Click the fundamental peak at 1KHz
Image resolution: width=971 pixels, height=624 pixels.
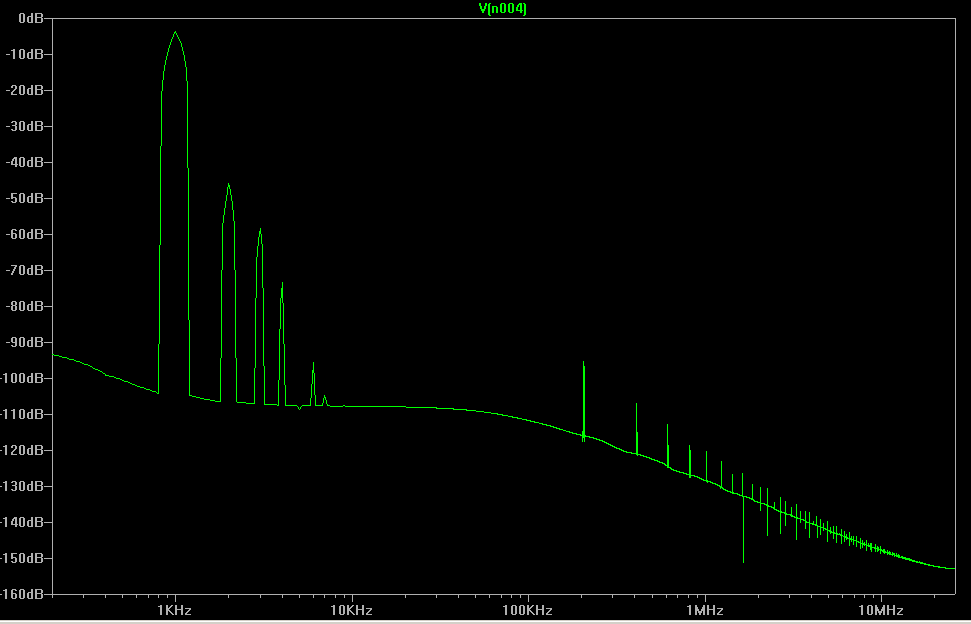[x=175, y=32]
